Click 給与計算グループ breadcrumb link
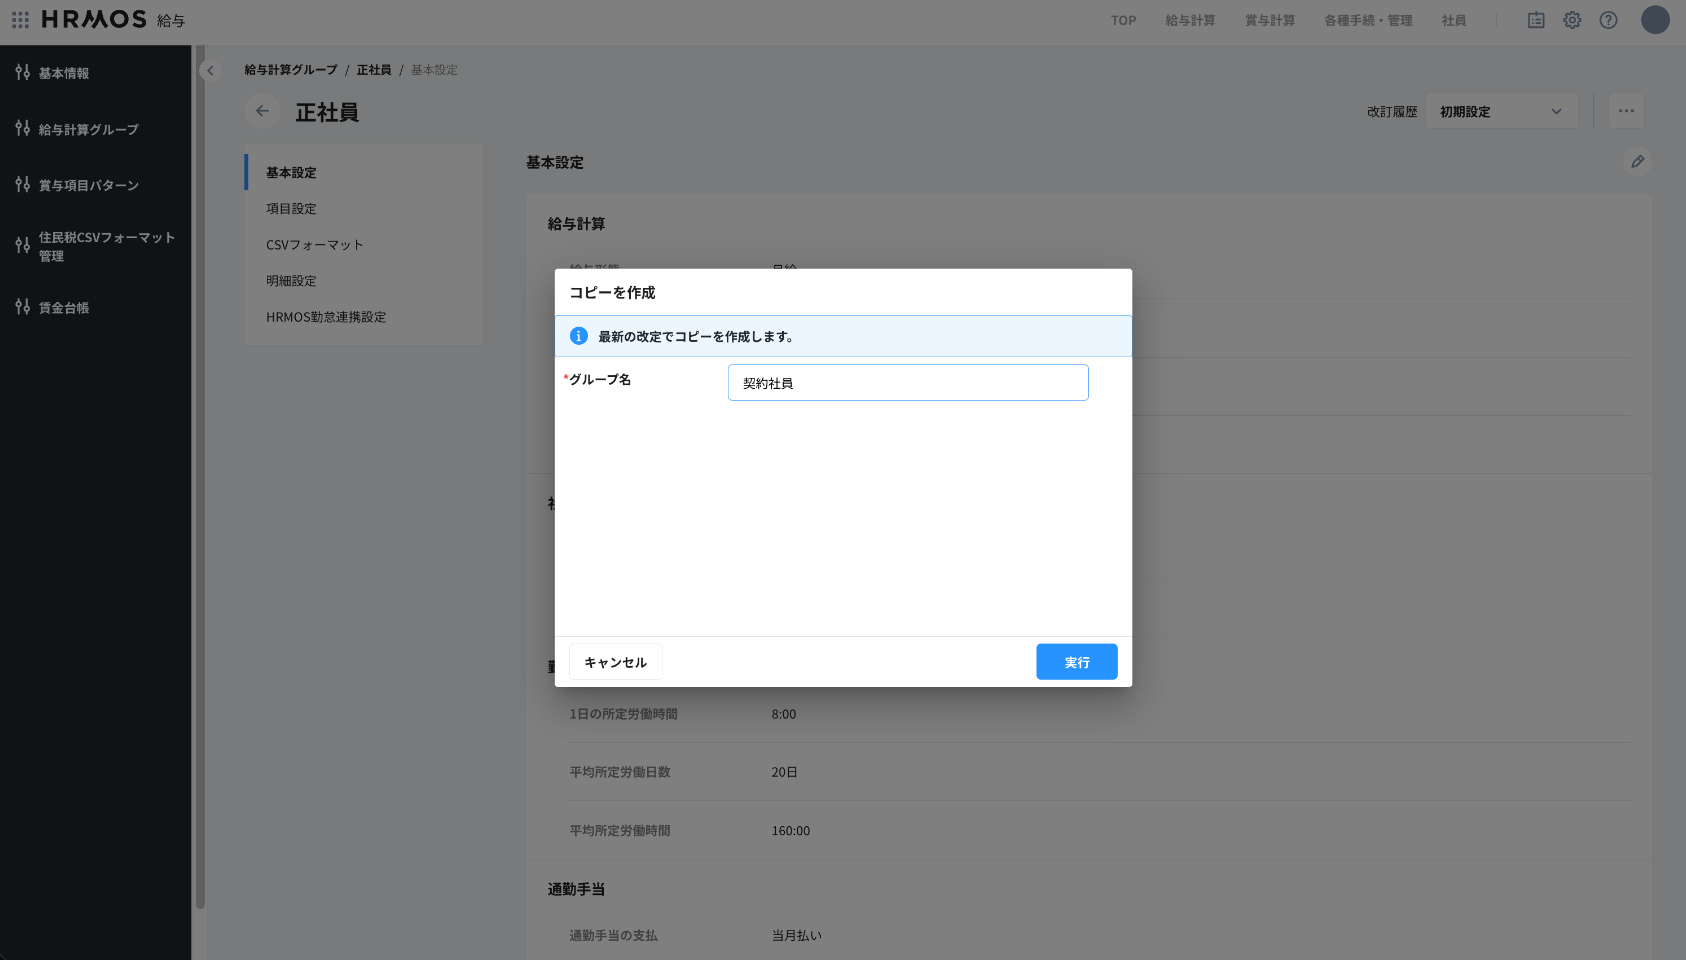 (x=291, y=70)
